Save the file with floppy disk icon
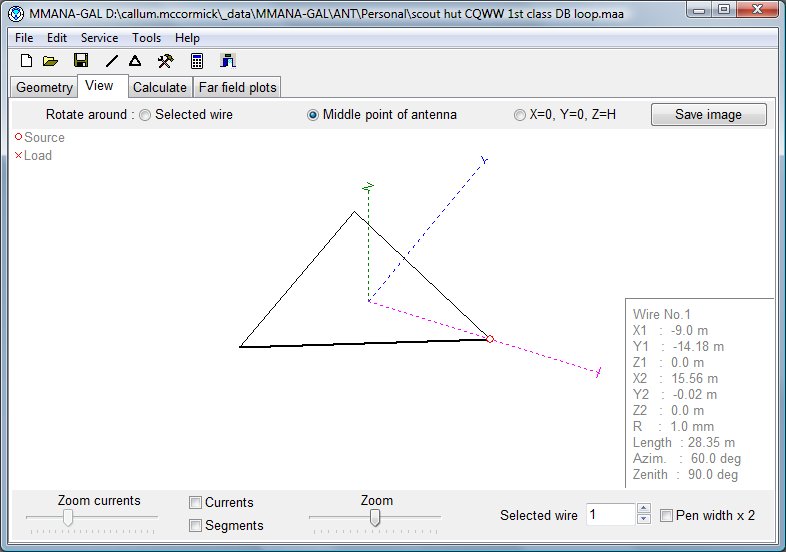This screenshot has height=552, width=786. coord(81,61)
